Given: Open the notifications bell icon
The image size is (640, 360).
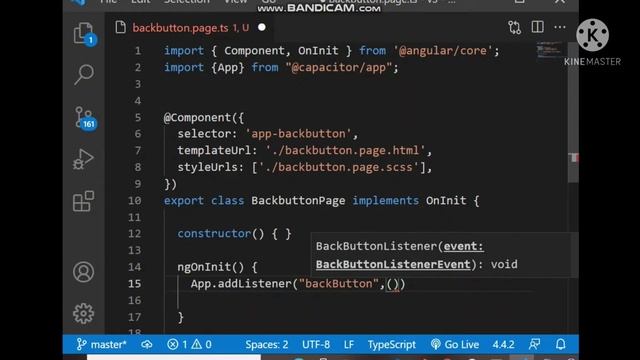Looking at the screenshot, I should tap(560, 344).
